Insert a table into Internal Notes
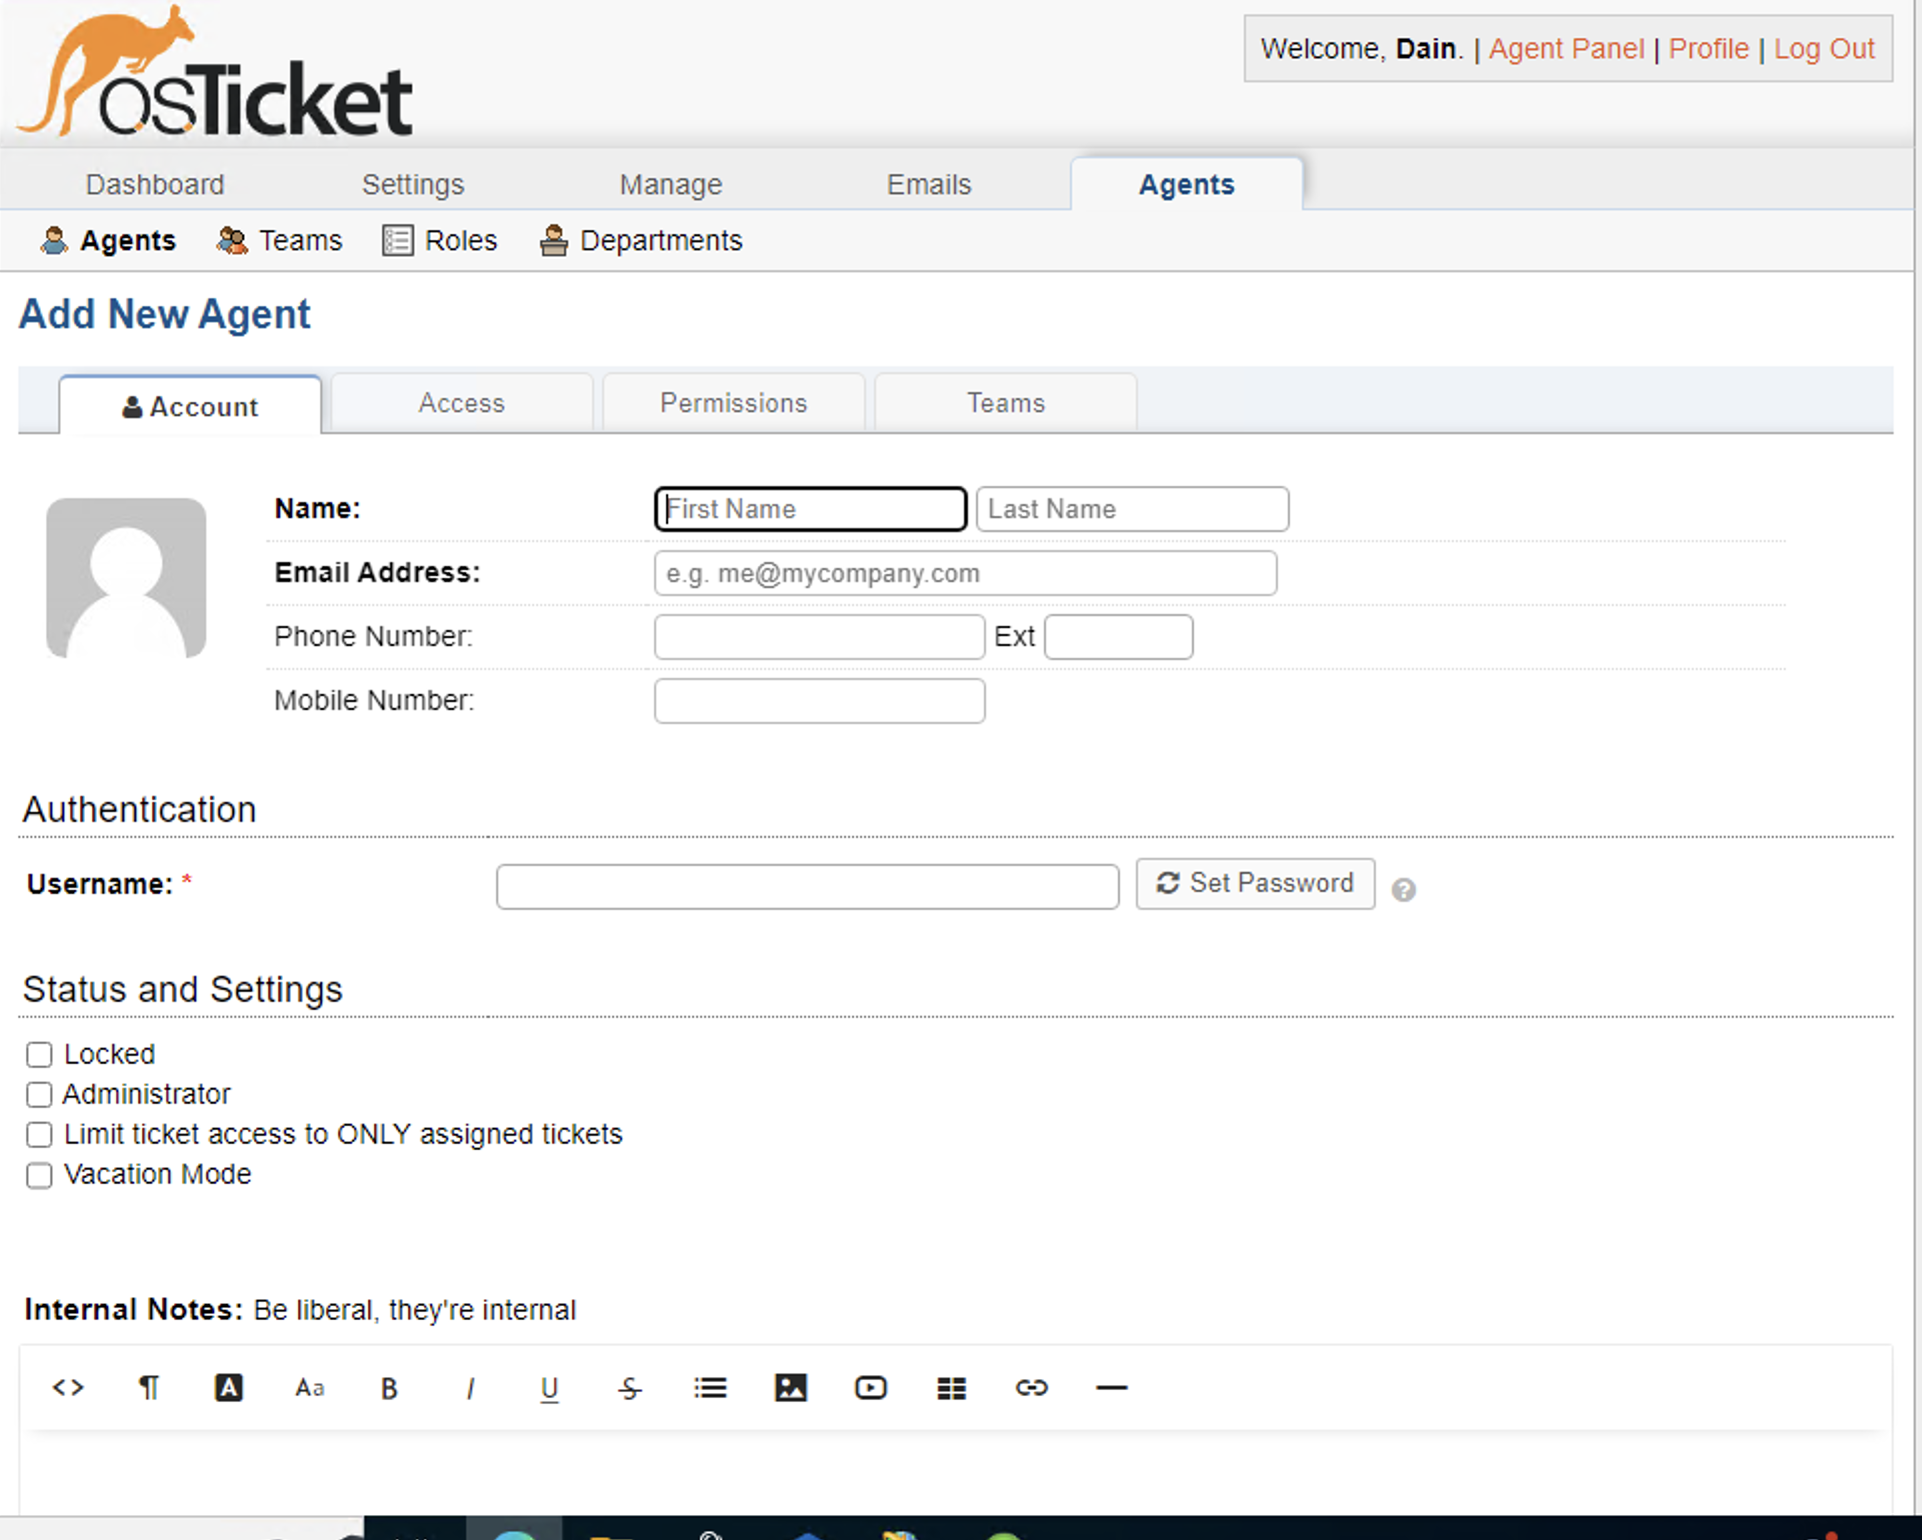This screenshot has width=1922, height=1540. pos(950,1388)
